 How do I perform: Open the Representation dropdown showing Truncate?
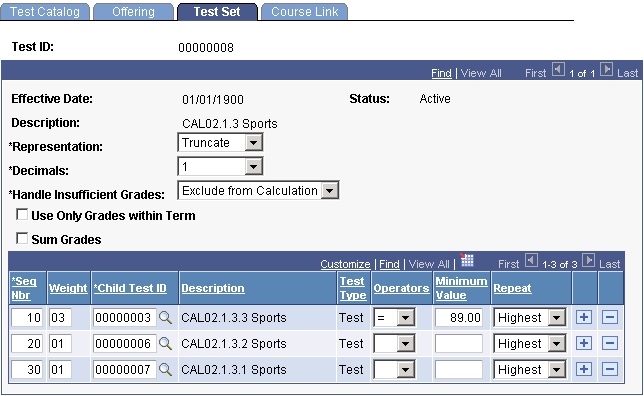220,143
